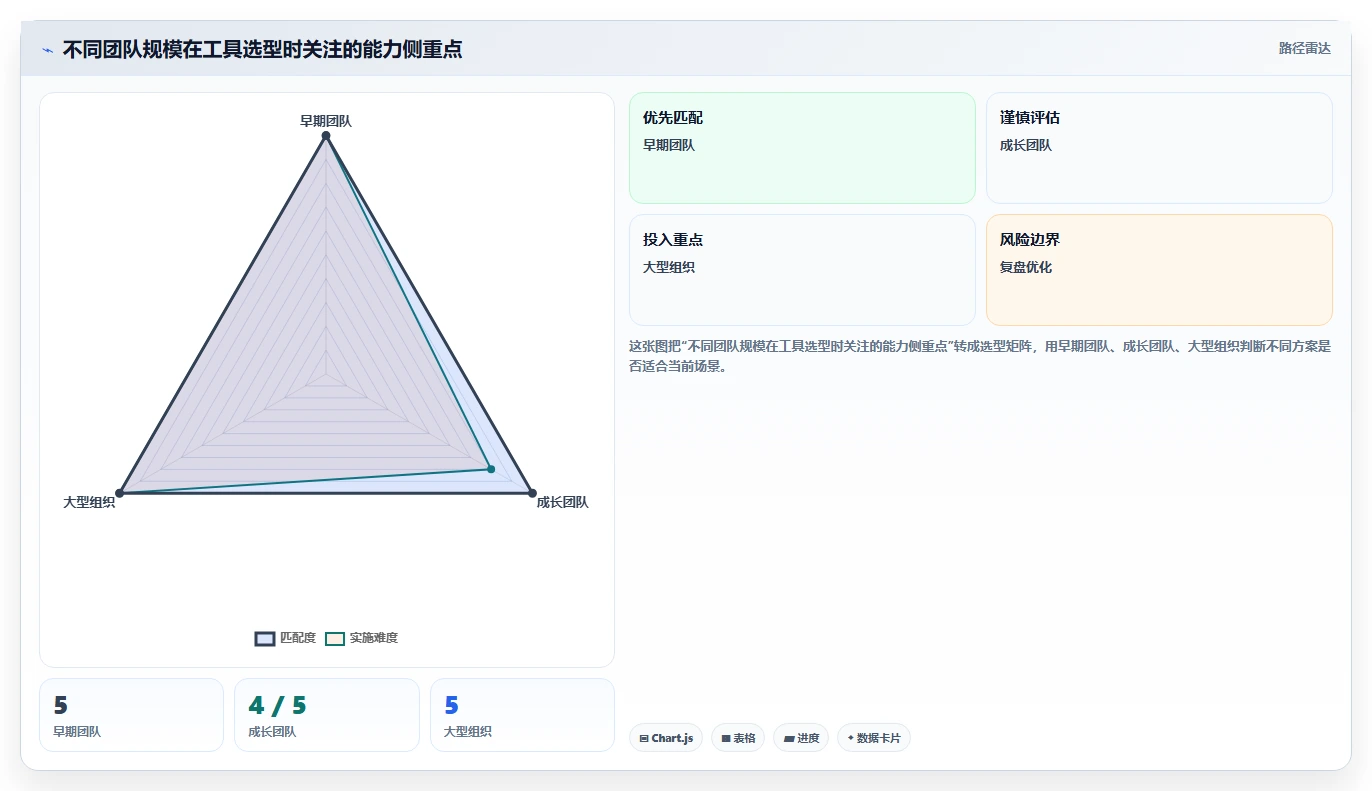Select the 进度 tag chip
This screenshot has height=791, width=1372.
(x=801, y=738)
